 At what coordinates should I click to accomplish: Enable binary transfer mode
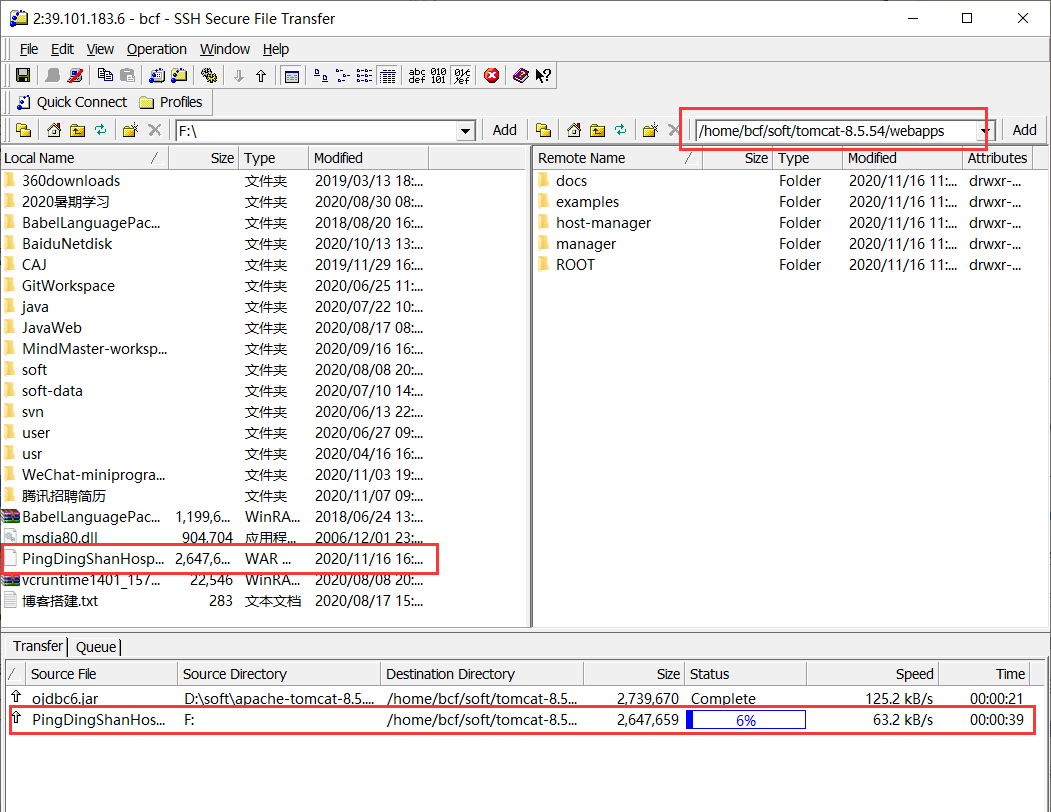(439, 75)
